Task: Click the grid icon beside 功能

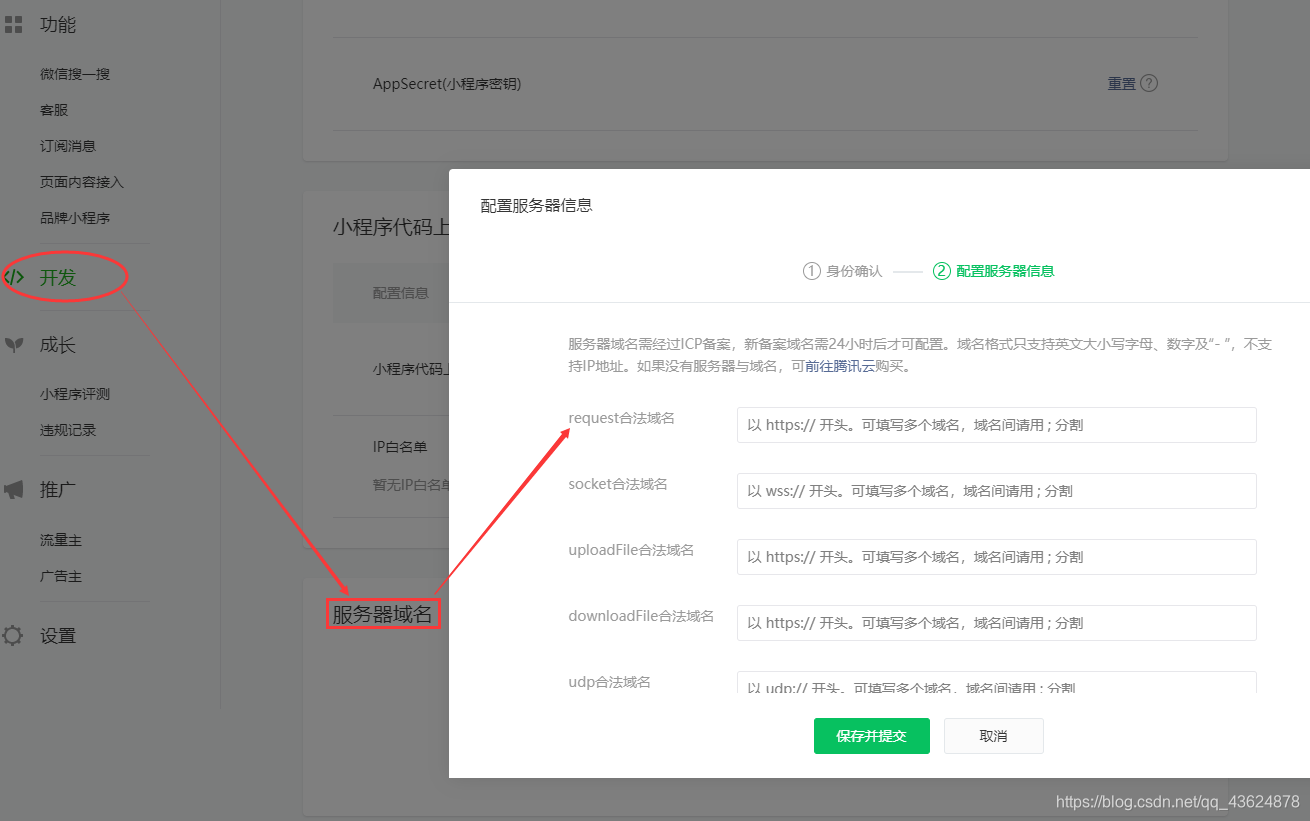Action: pos(14,24)
